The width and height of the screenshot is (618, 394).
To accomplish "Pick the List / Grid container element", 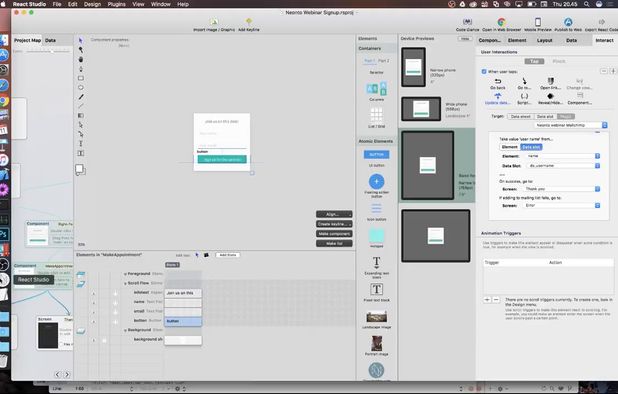I will click(376, 115).
